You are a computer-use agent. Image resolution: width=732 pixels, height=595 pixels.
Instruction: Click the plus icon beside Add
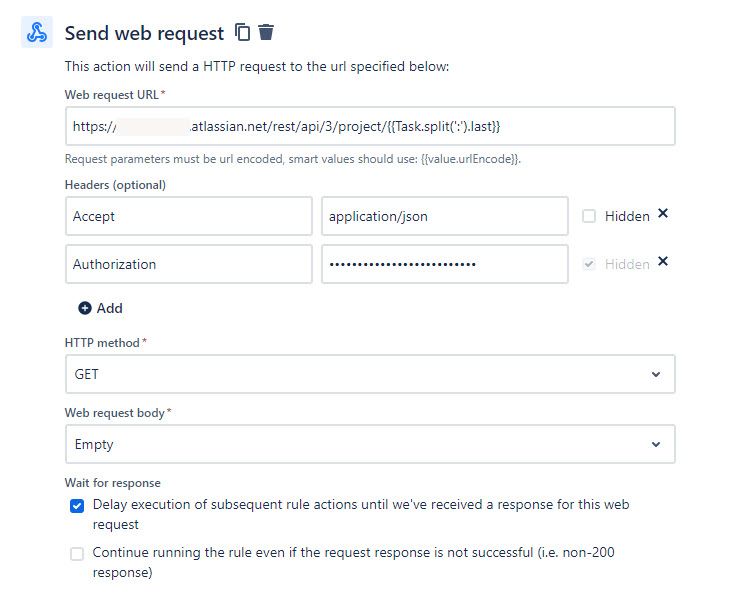84,308
